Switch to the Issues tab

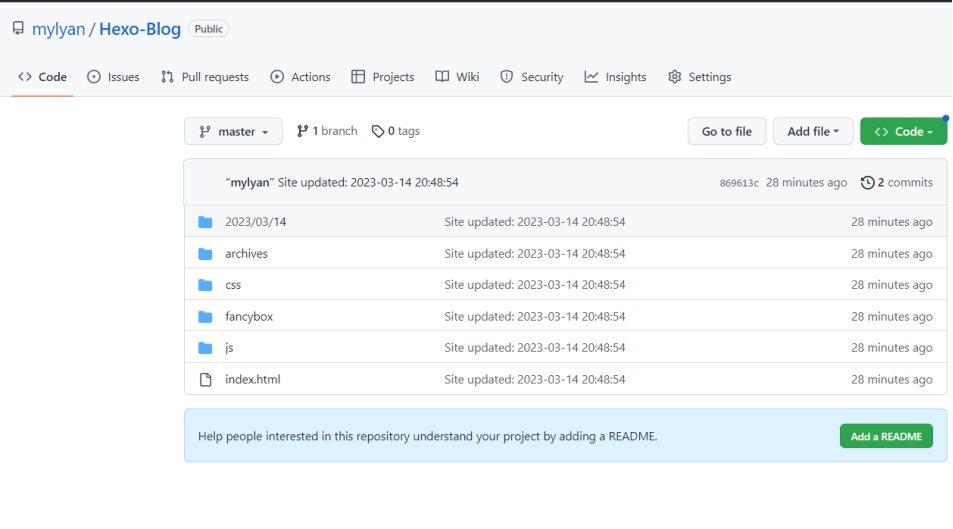click(x=114, y=77)
